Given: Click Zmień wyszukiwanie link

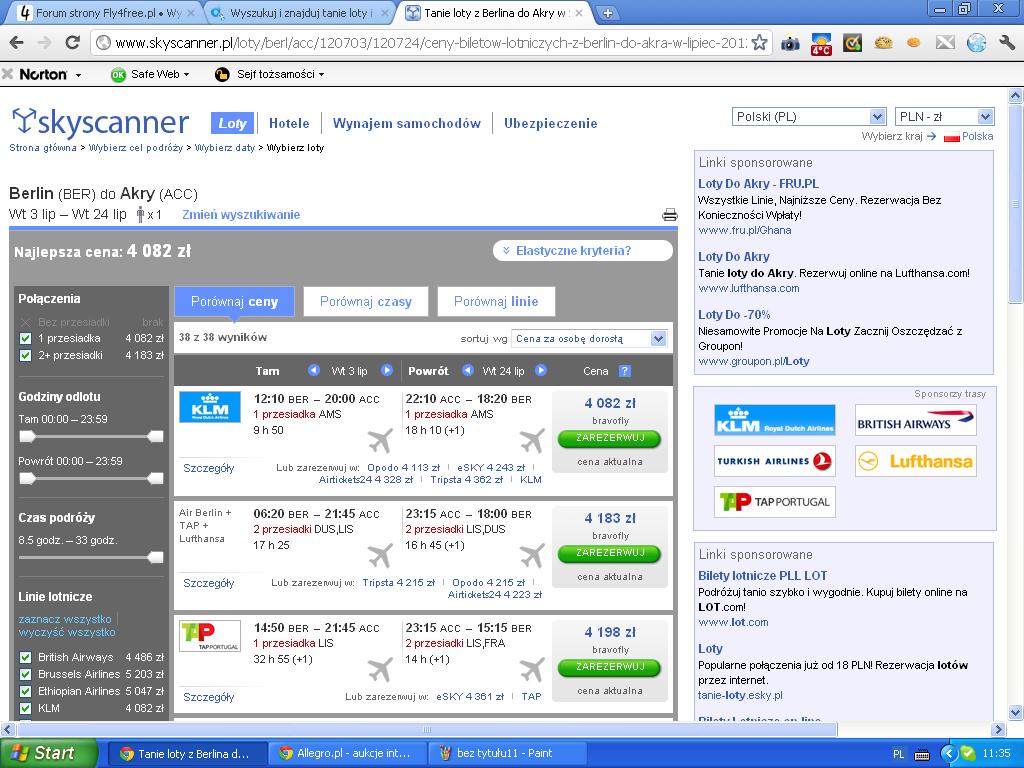Looking at the screenshot, I should click(241, 214).
